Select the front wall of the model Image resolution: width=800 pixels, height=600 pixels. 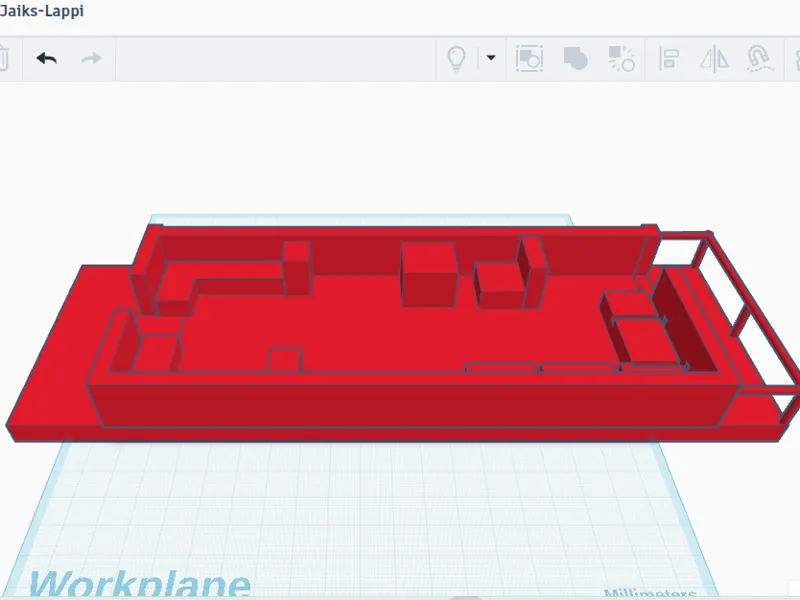(x=403, y=403)
